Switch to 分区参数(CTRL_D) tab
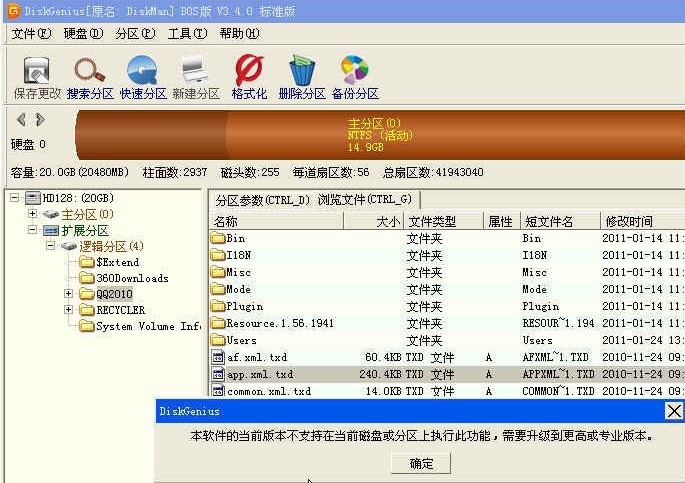685x483 pixels. (263, 200)
